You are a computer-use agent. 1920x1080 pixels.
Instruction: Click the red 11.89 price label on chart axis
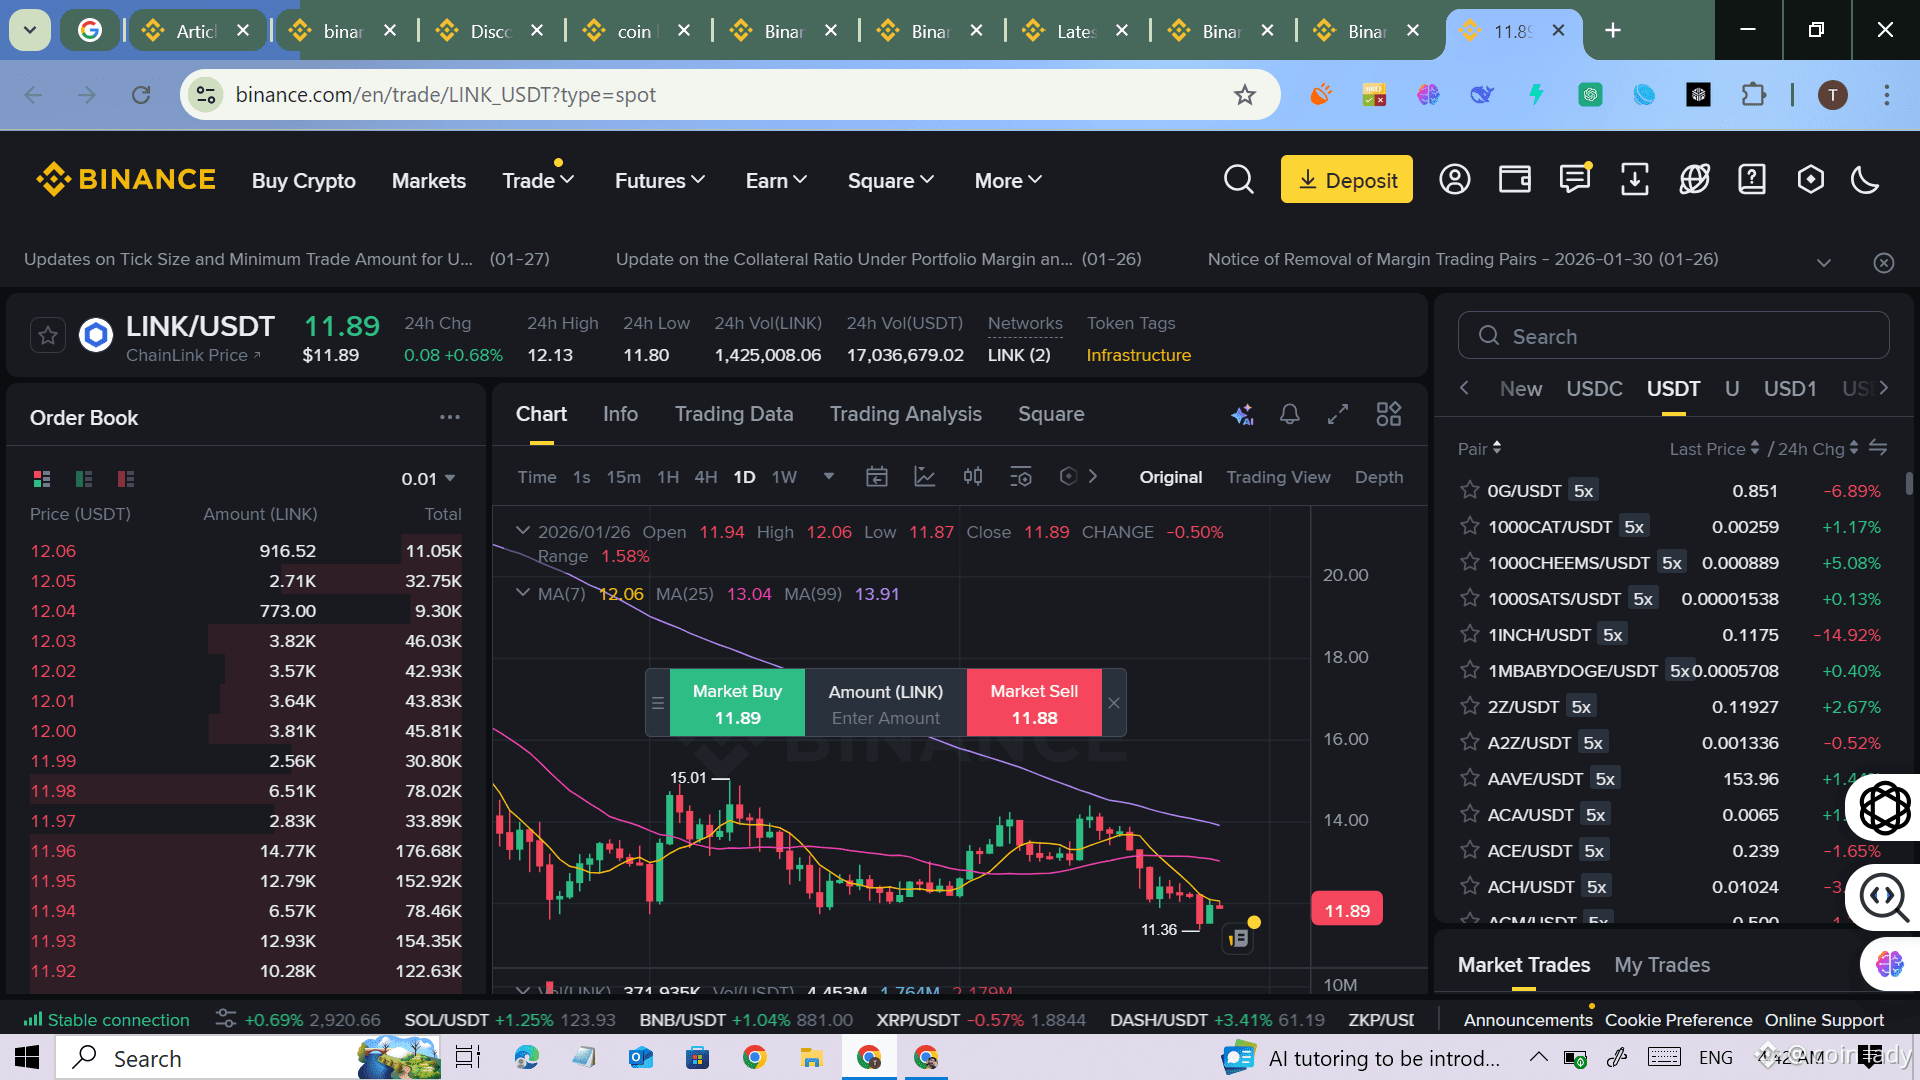[x=1347, y=910]
